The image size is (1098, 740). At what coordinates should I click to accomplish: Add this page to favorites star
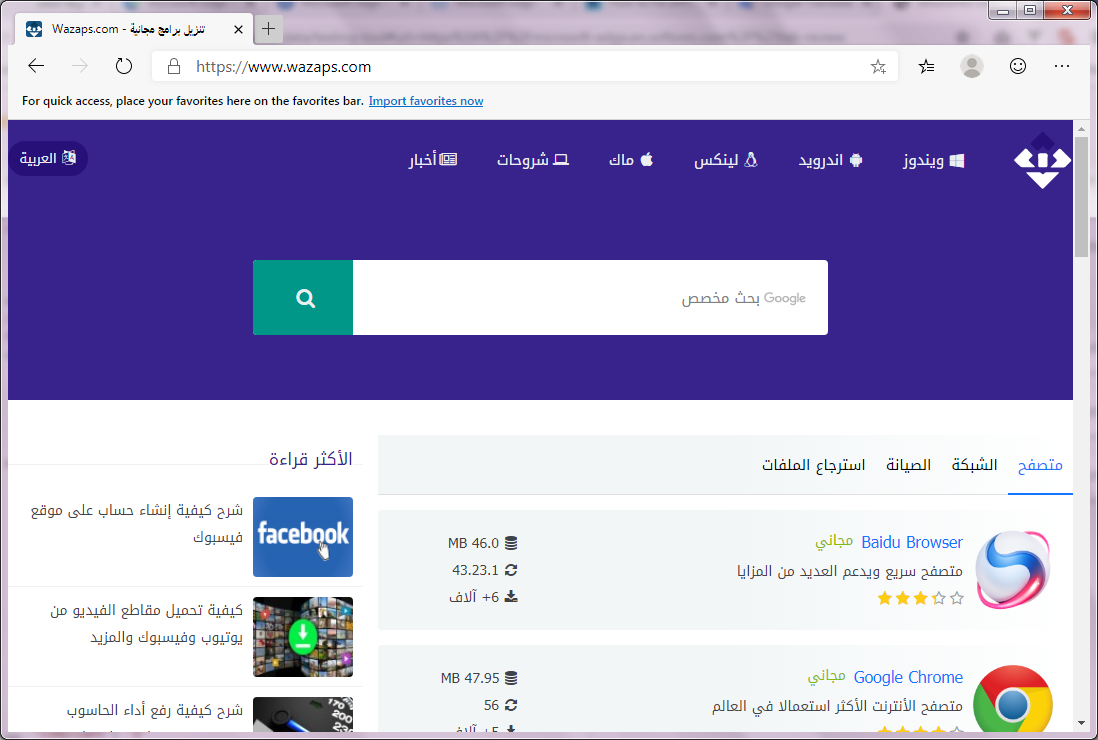[x=878, y=67]
